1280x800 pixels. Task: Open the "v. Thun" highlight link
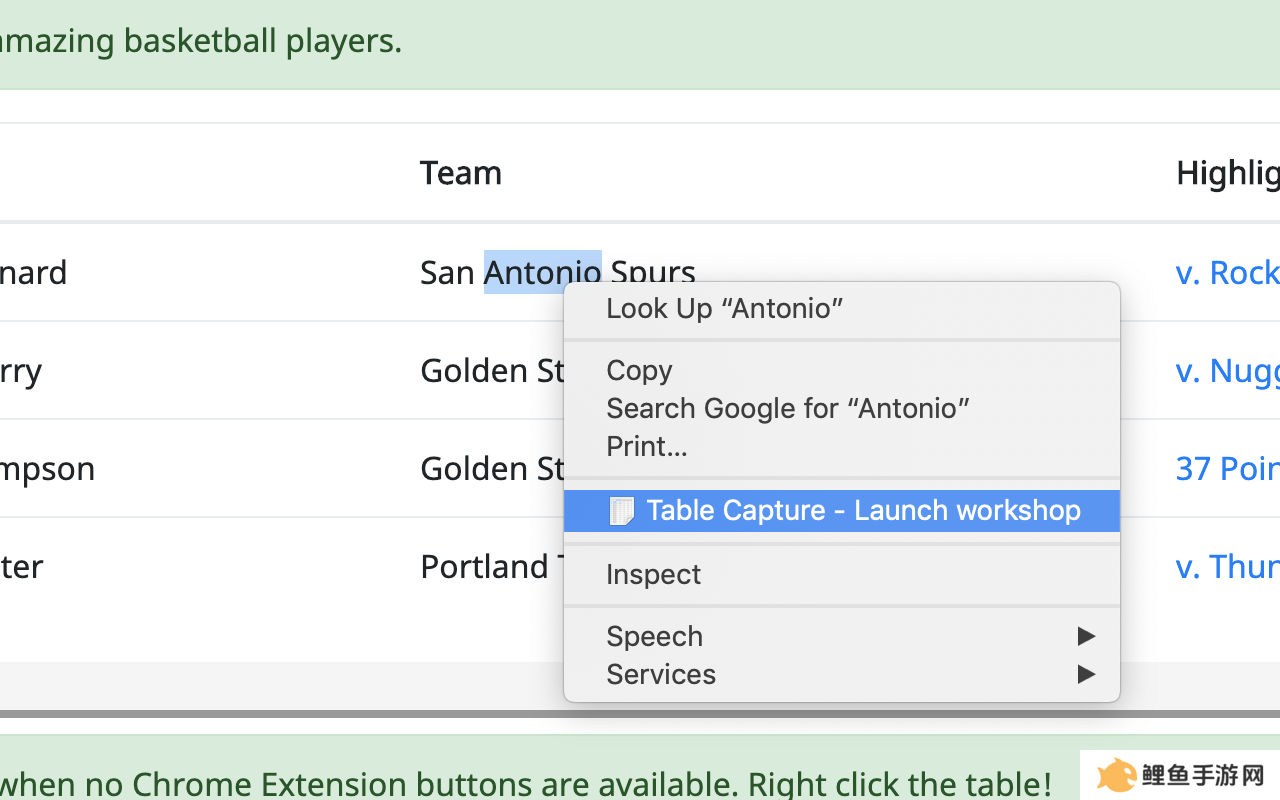(1228, 566)
